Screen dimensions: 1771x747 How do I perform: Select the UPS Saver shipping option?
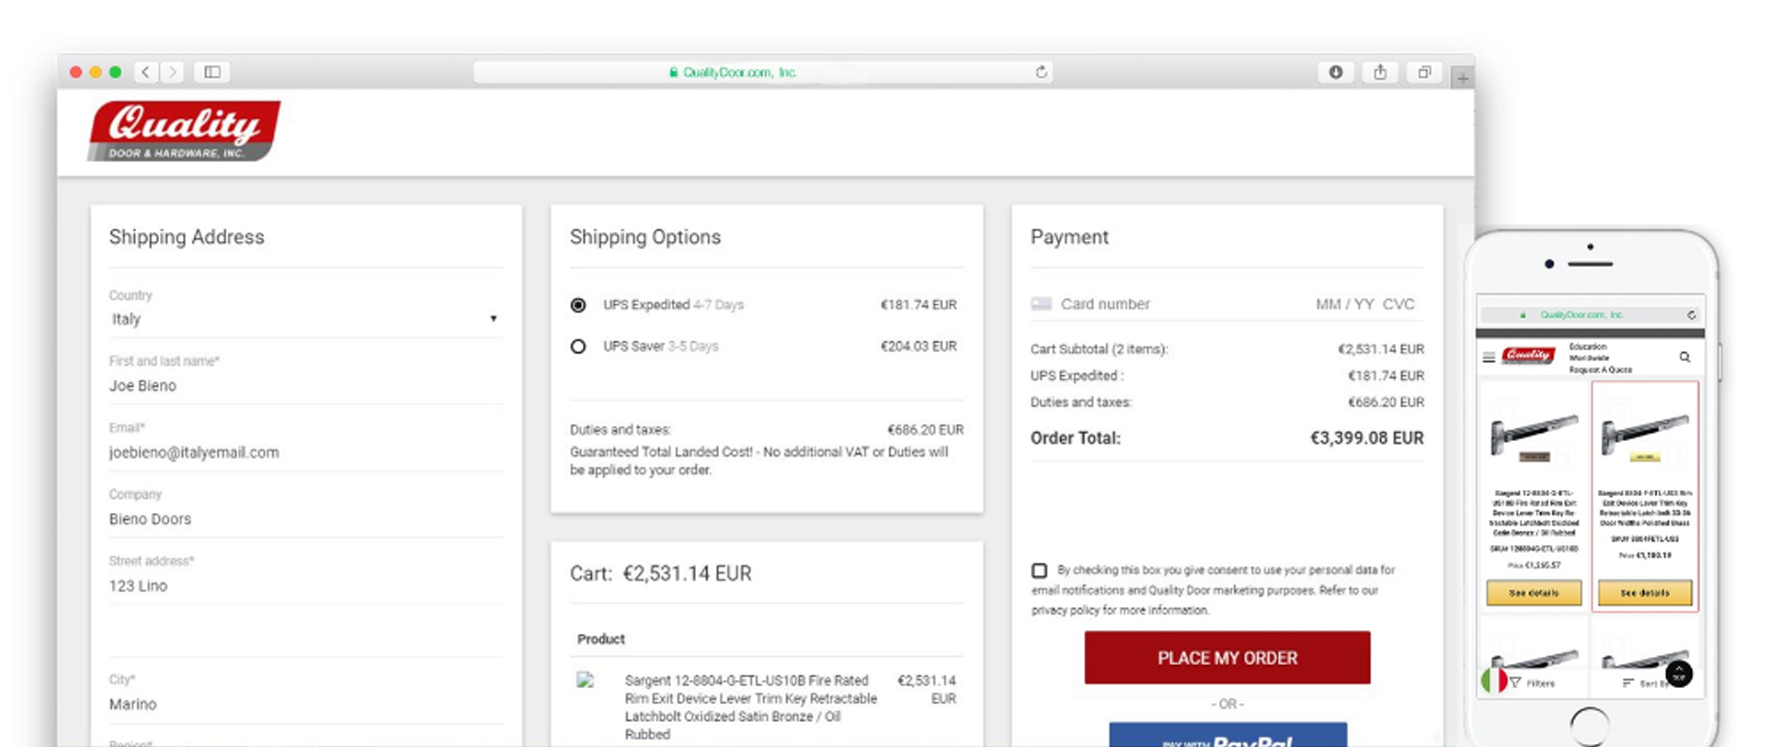pos(578,346)
